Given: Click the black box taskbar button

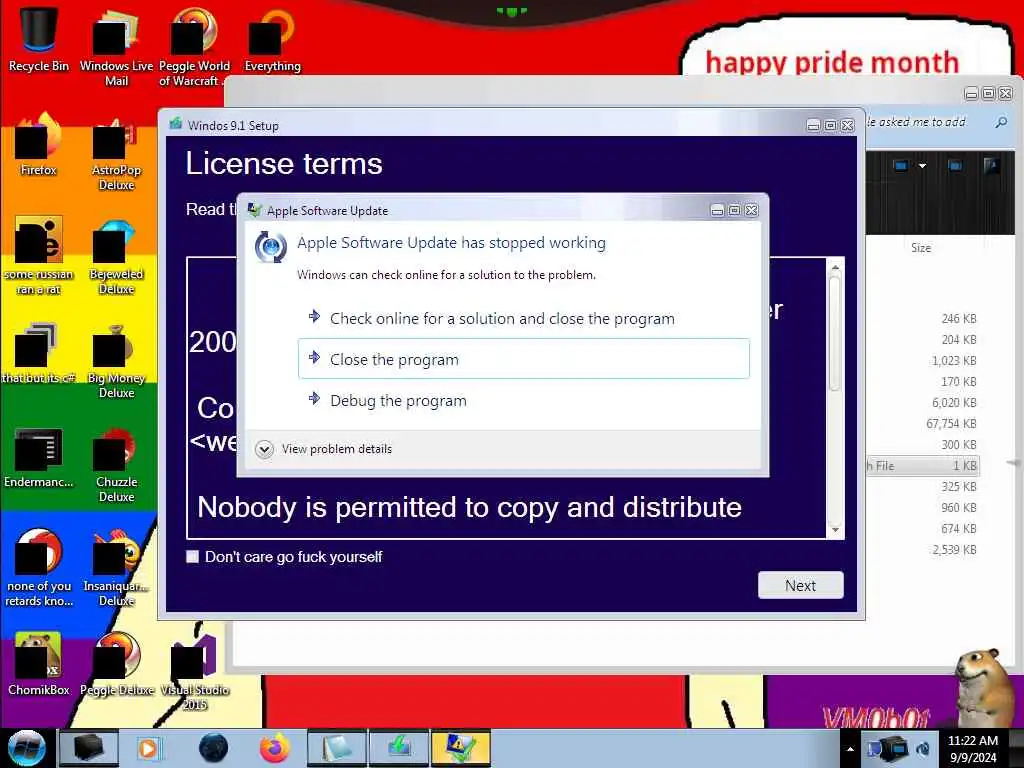Looking at the screenshot, I should [89, 748].
